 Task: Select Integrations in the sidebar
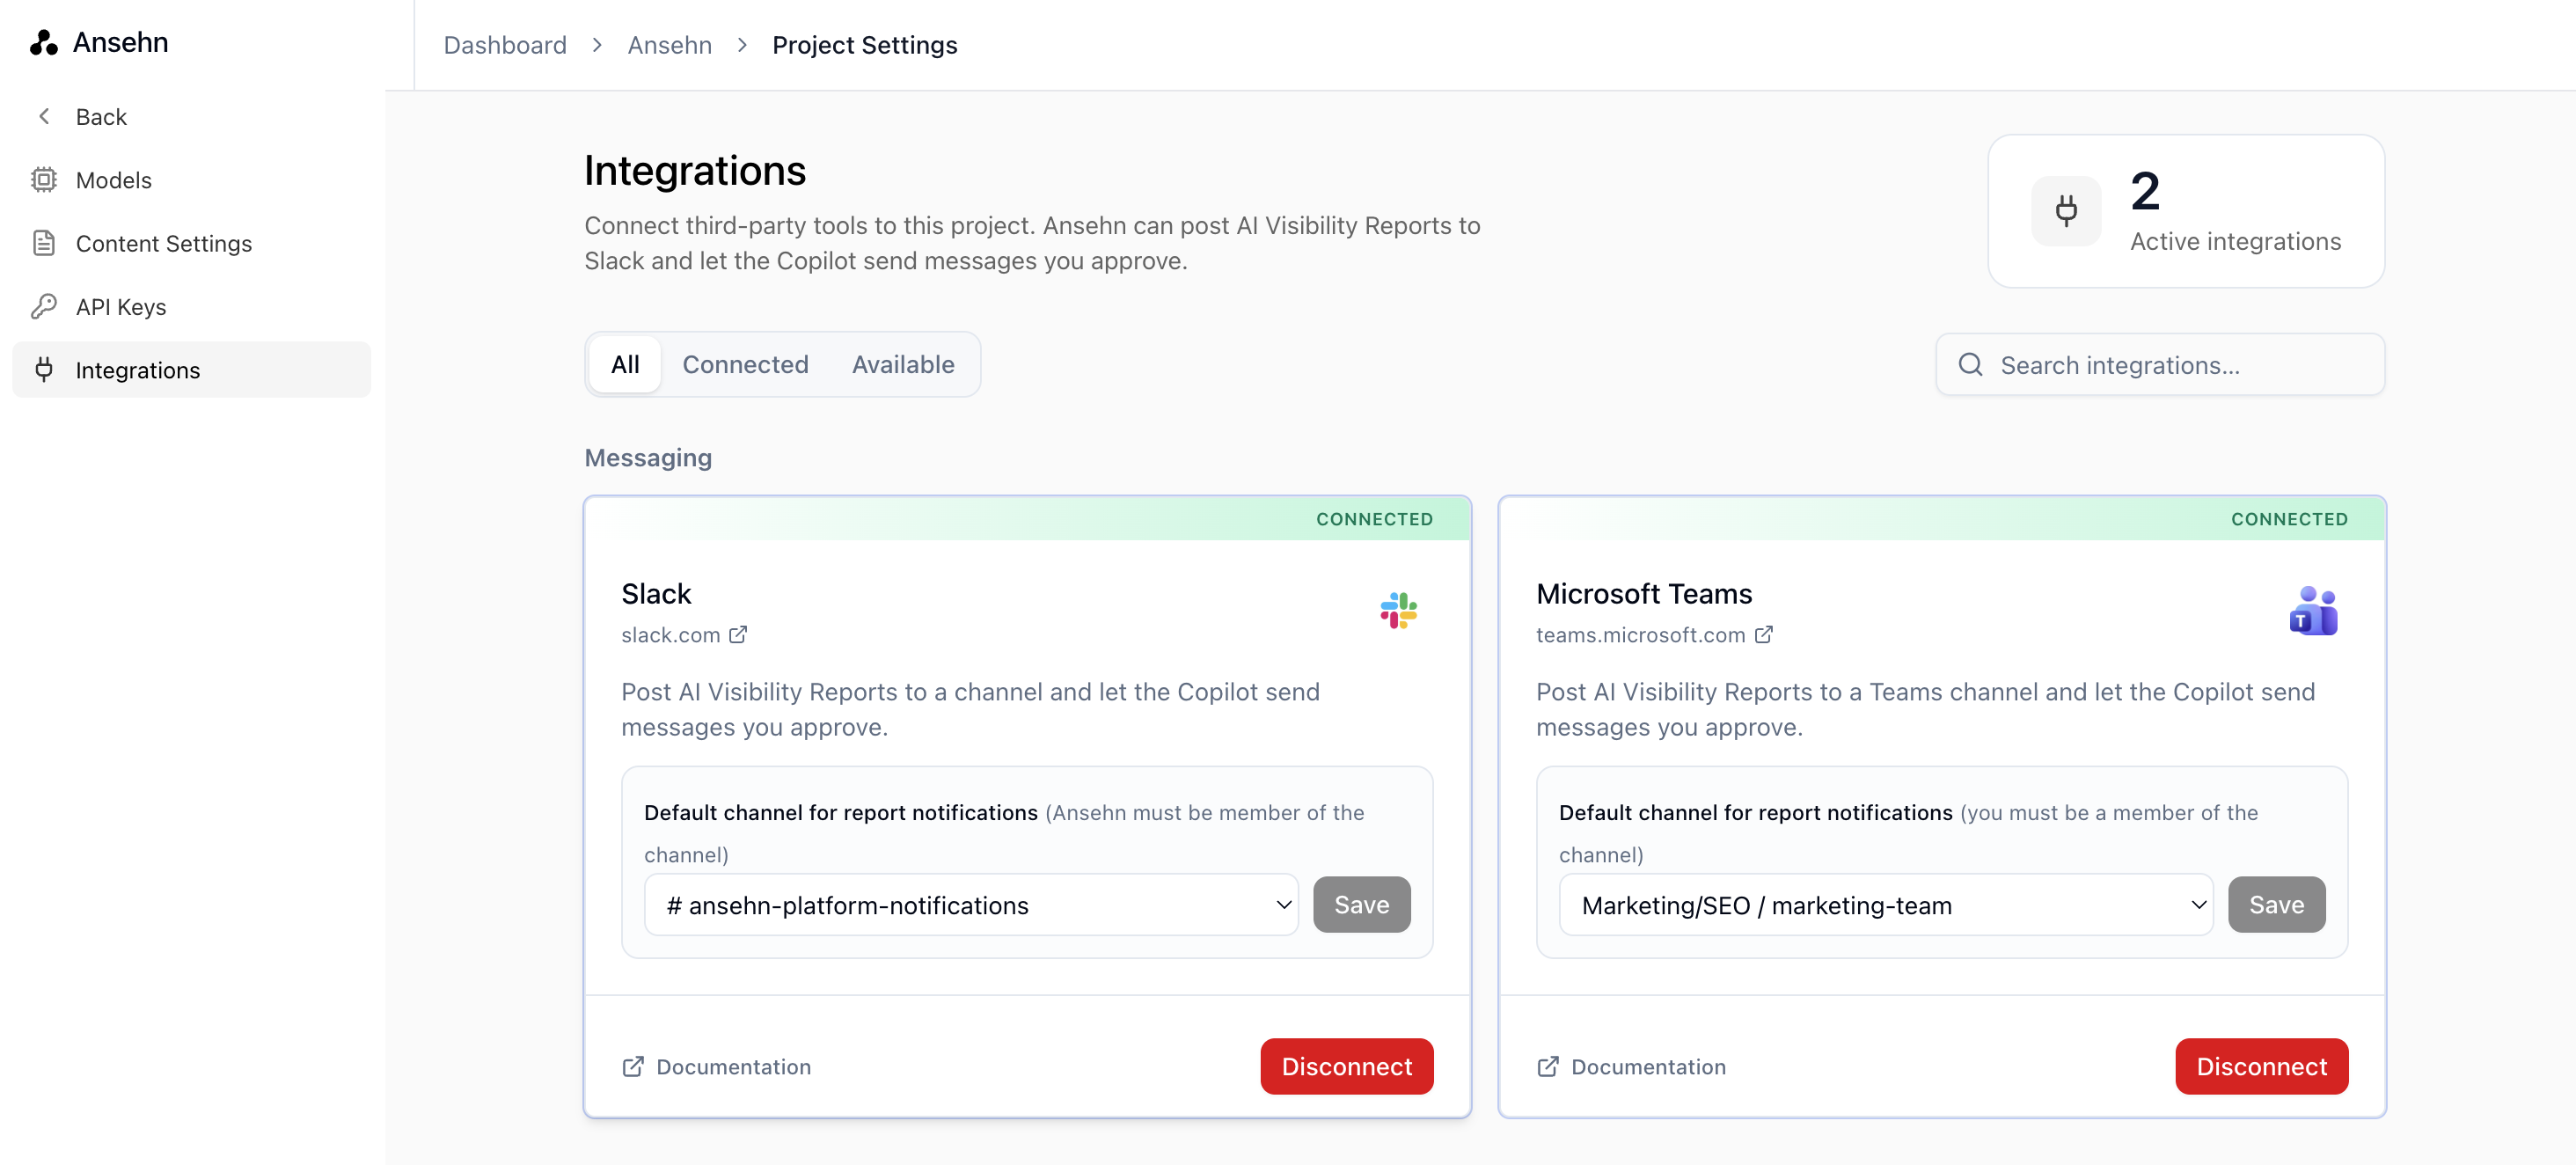[x=191, y=370]
